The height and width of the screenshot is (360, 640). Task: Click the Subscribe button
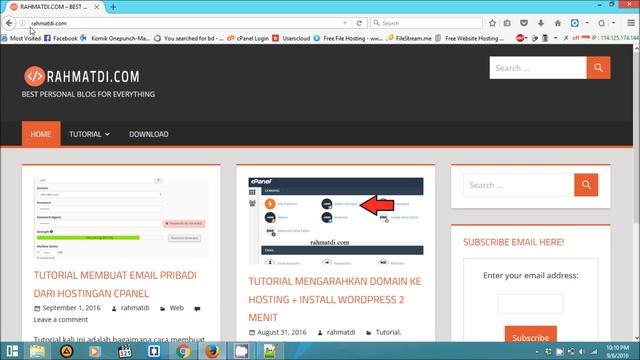531,335
